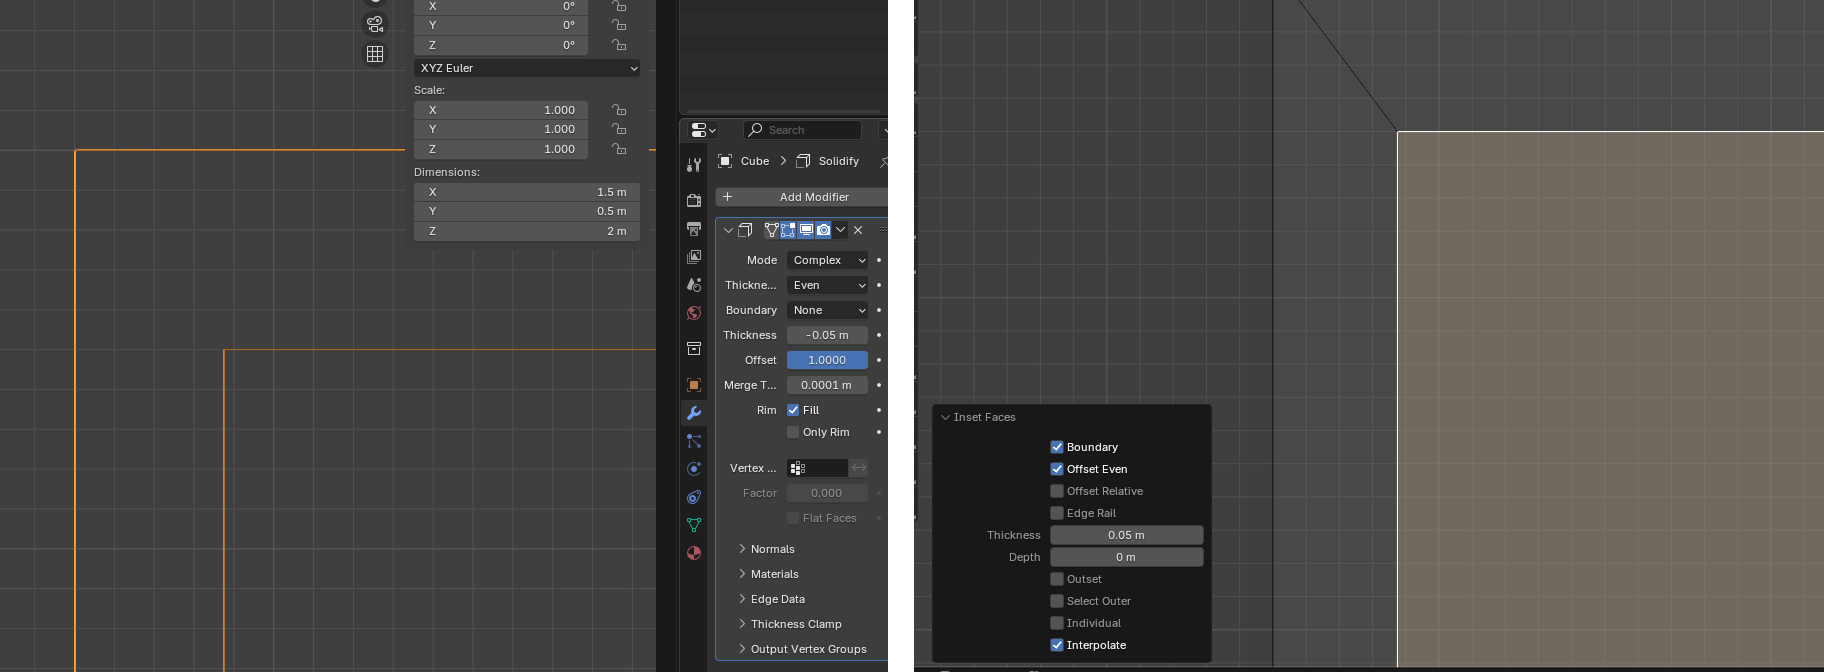Uncheck Boundary in Inset Faces
The height and width of the screenshot is (672, 1824).
tap(1057, 447)
